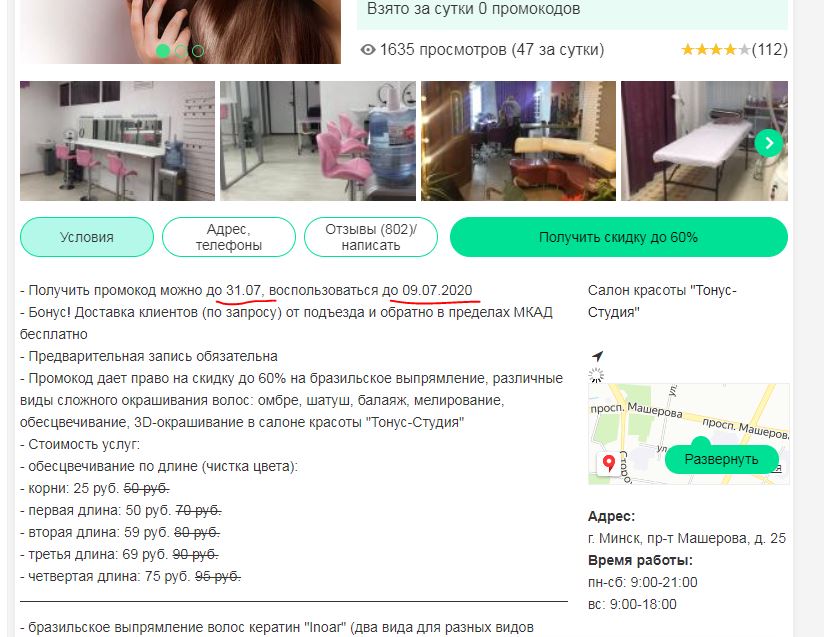Open salon photo with pink bar stools
The width and height of the screenshot is (824, 637).
(117, 141)
